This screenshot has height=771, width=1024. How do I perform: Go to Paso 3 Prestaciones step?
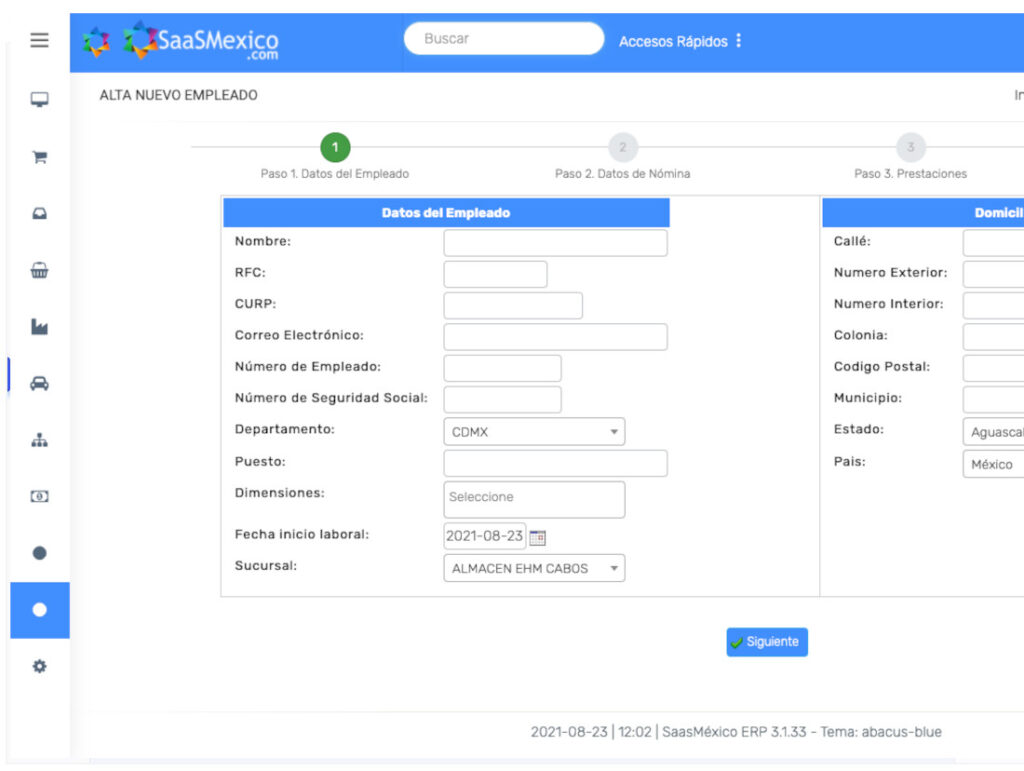pos(910,148)
